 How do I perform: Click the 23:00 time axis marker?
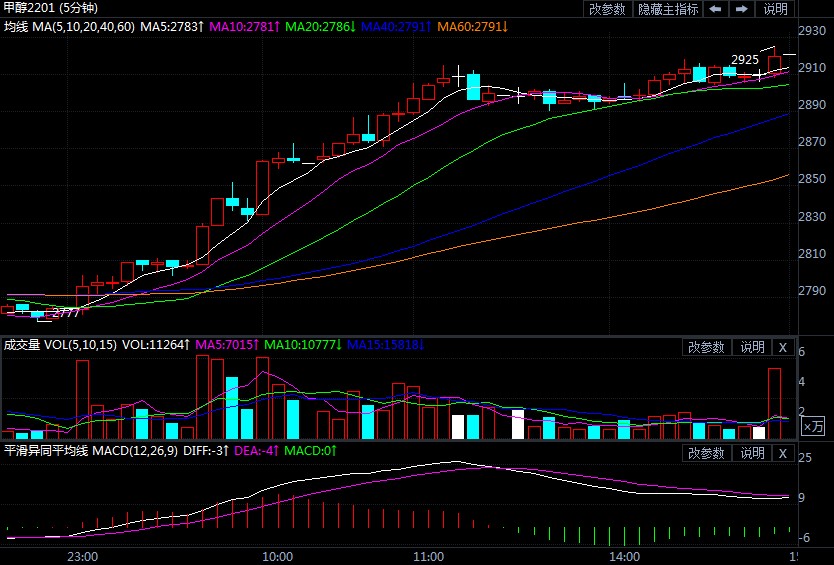[x=81, y=555]
